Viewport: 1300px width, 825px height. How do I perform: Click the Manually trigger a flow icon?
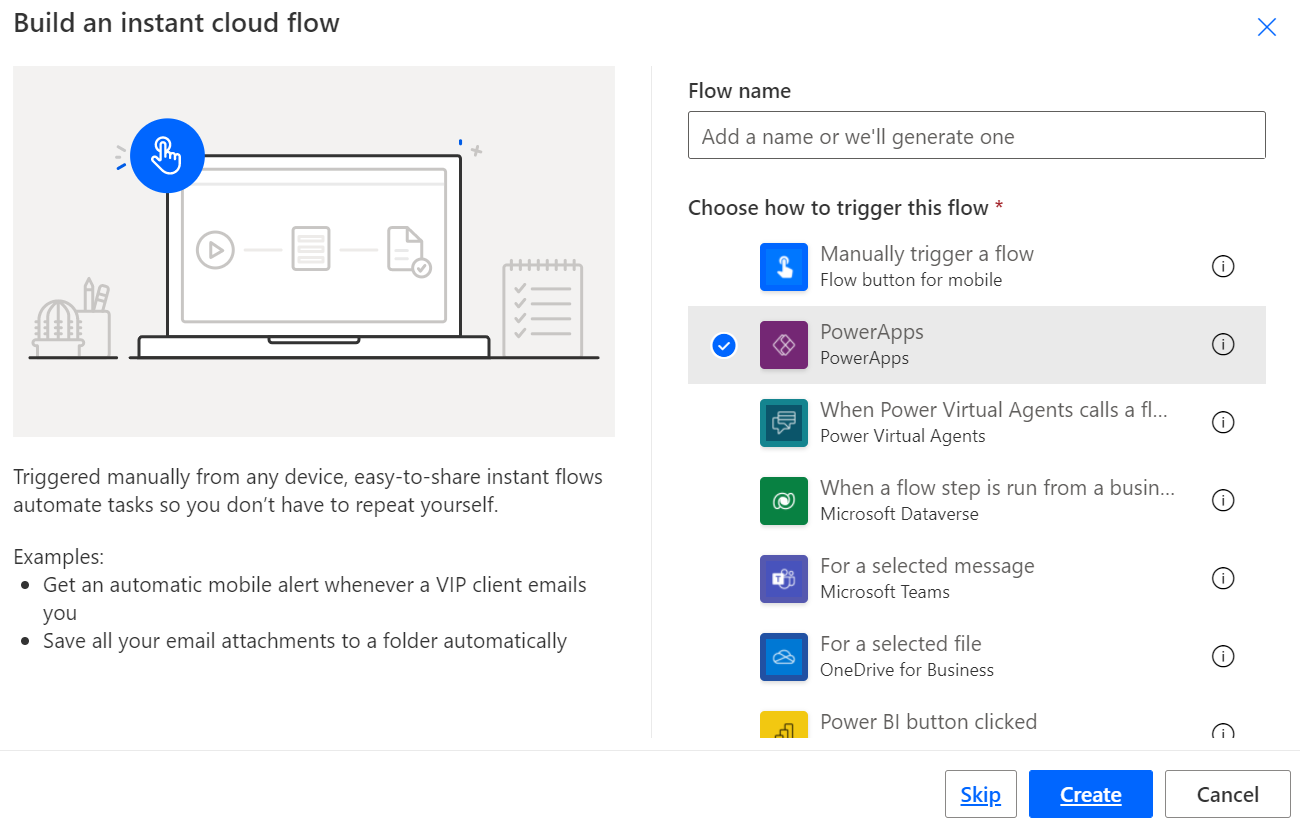[784, 267]
